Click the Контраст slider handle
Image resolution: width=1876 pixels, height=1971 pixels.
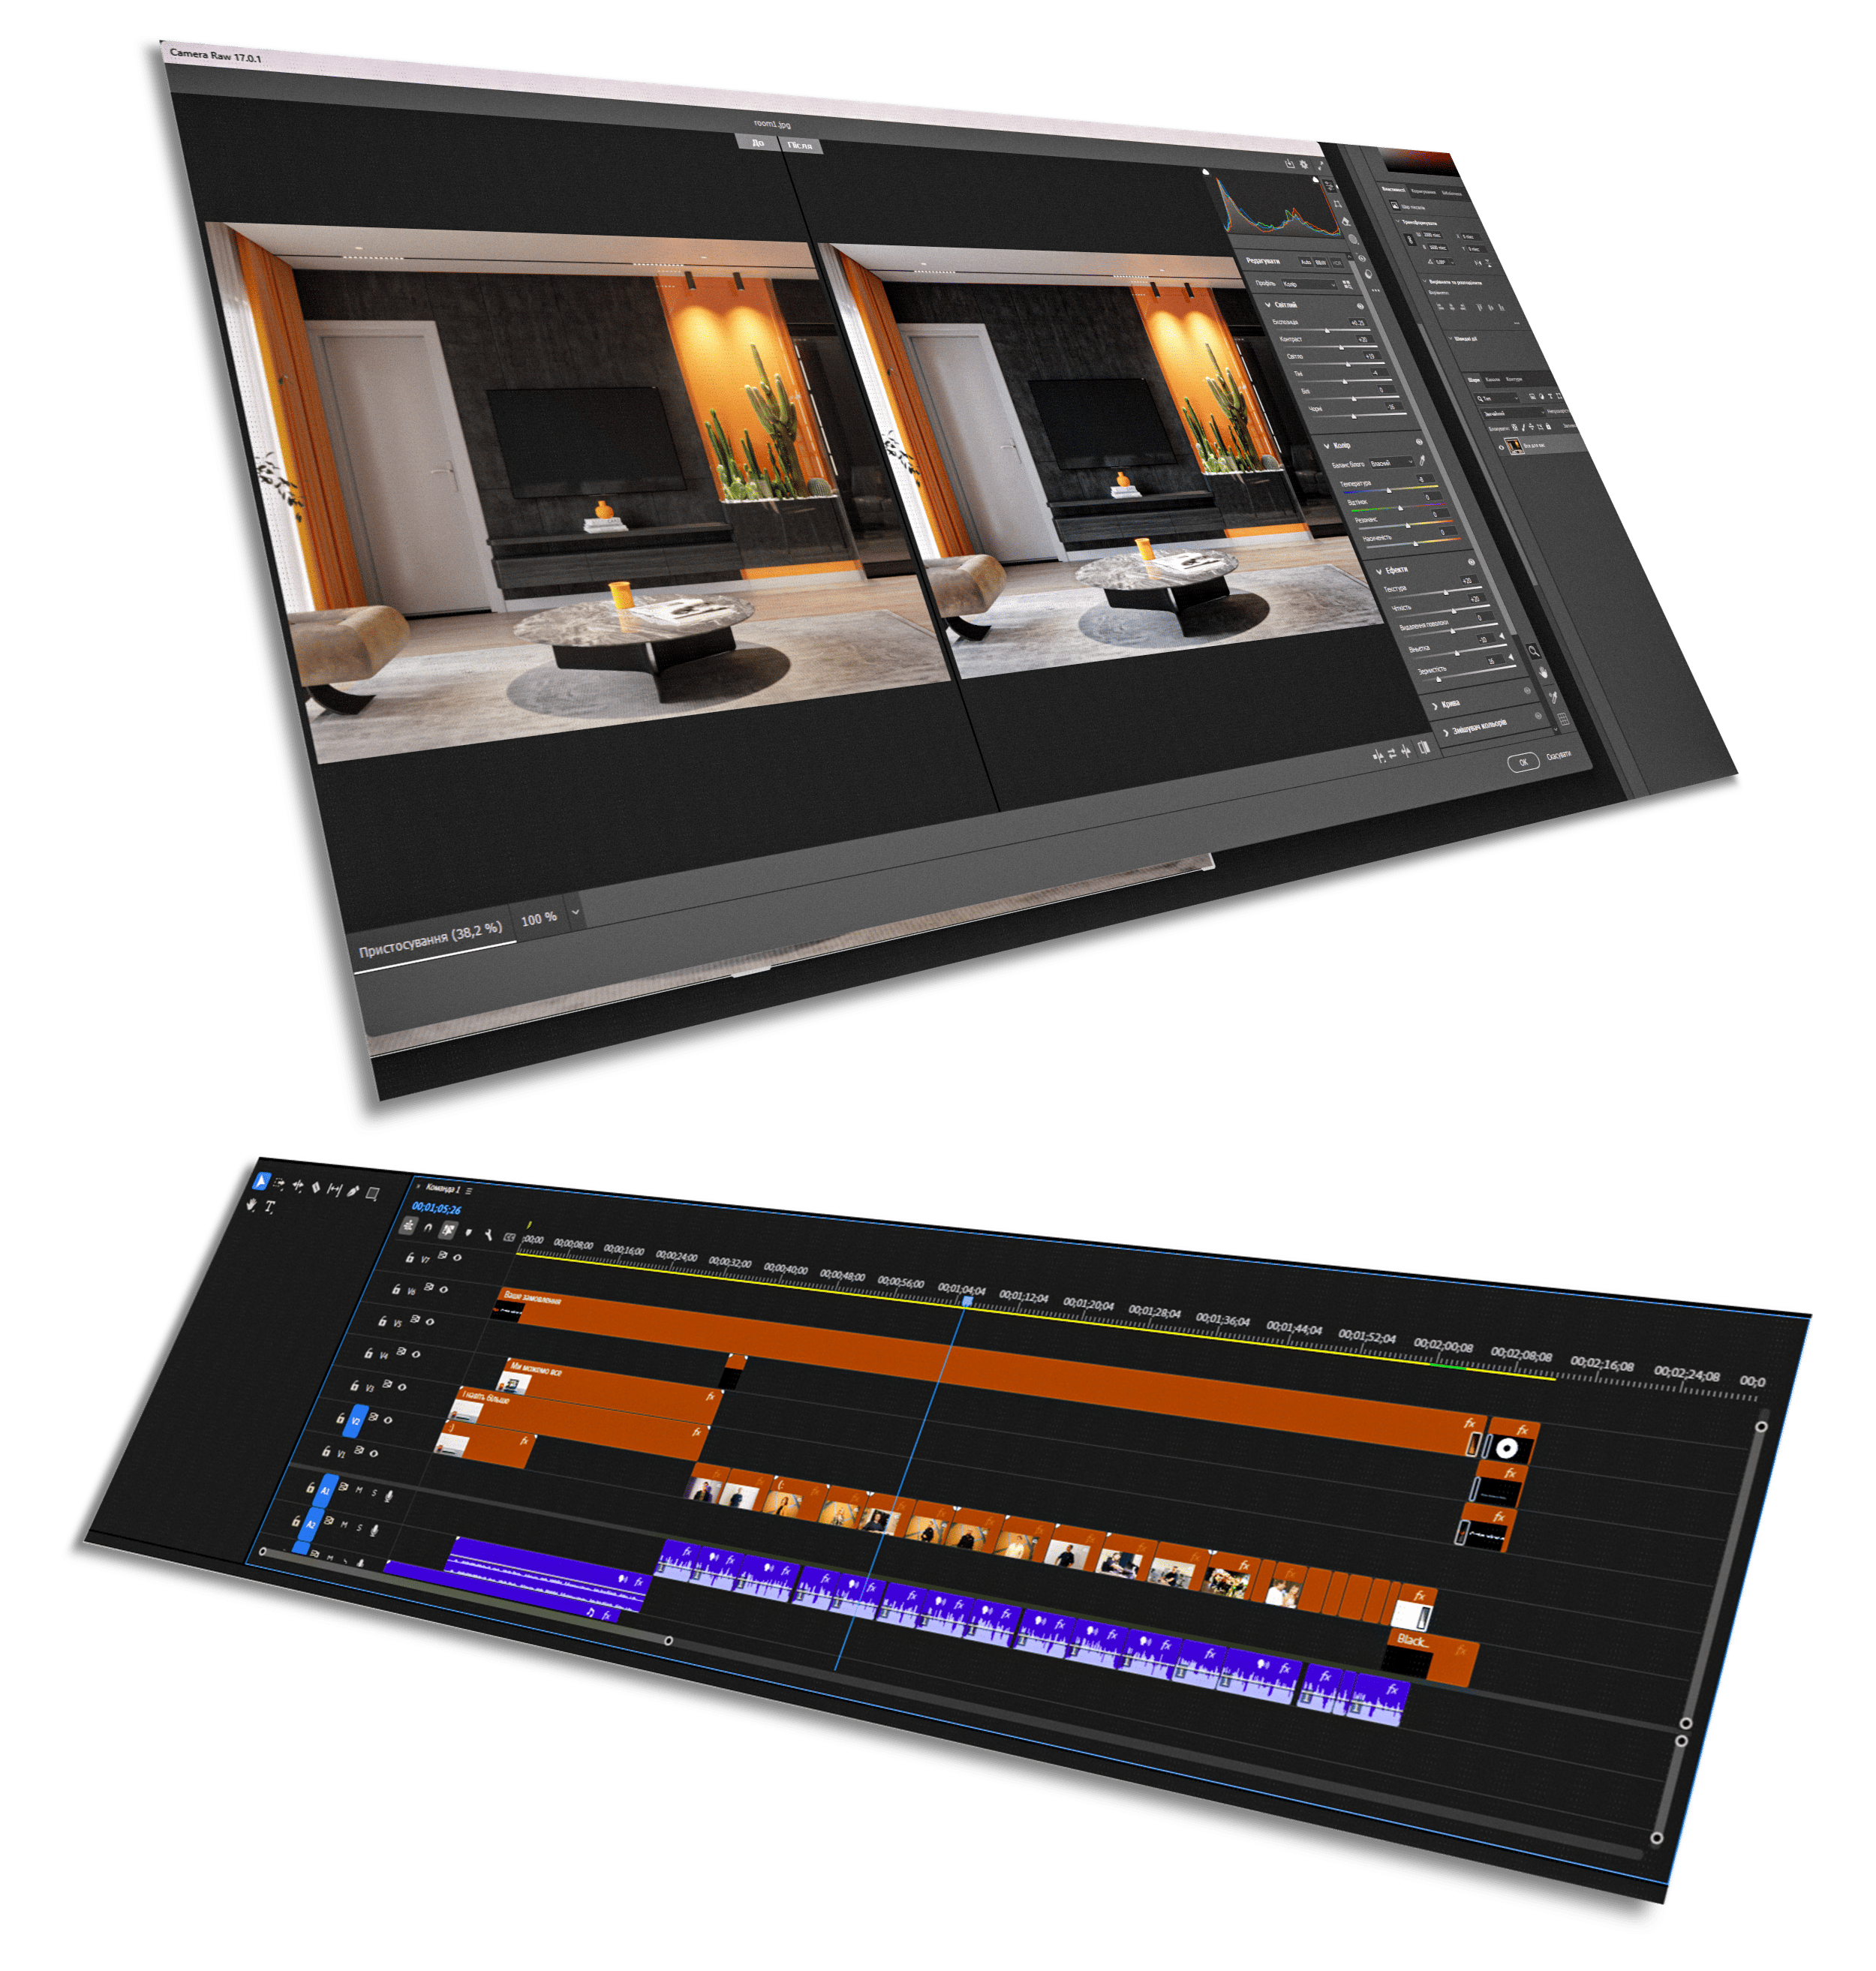coord(1340,347)
